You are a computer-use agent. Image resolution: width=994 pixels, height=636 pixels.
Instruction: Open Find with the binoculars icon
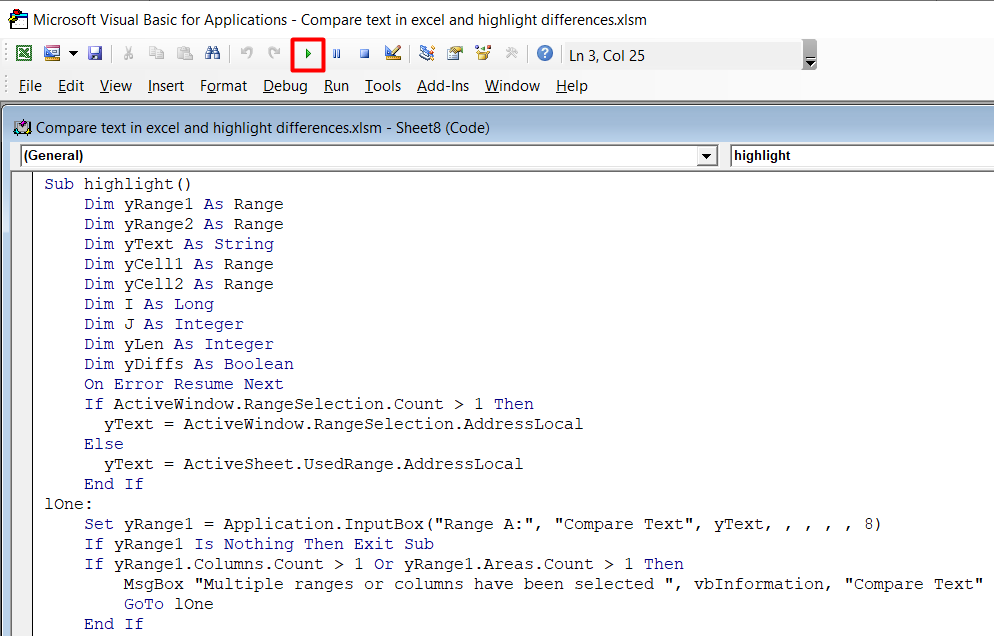coord(212,54)
